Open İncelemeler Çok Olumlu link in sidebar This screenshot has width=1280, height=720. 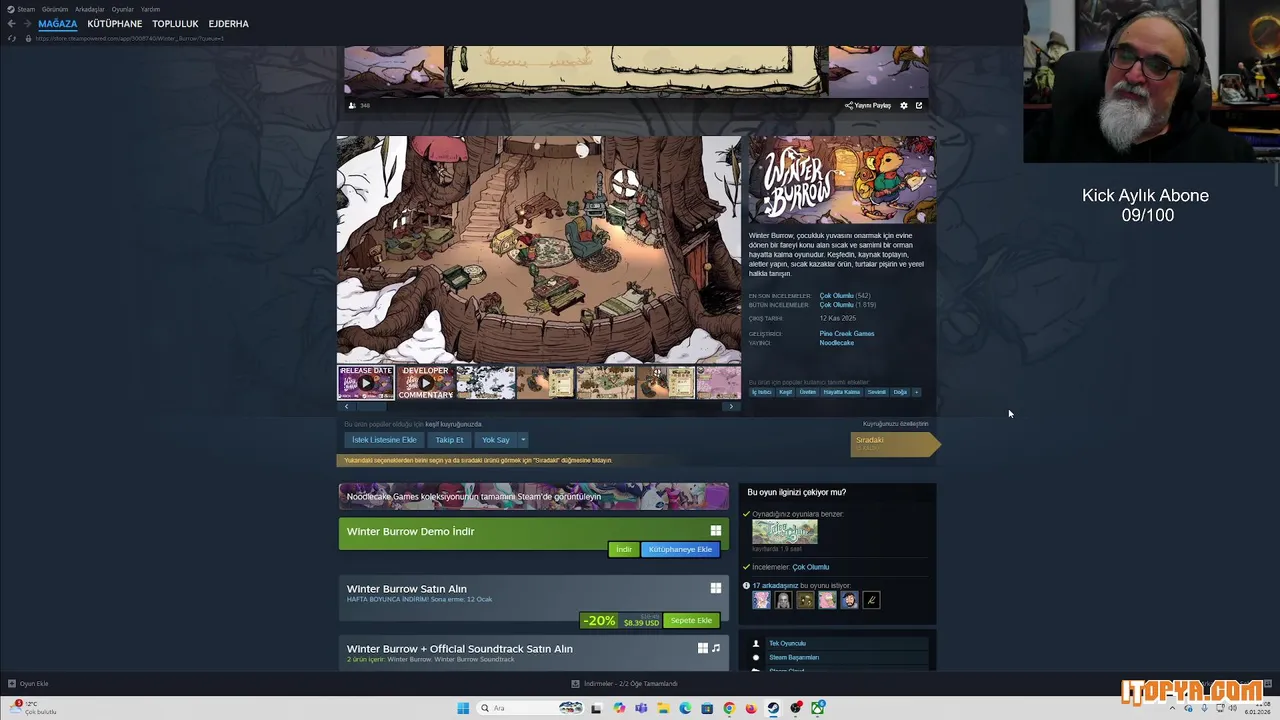(811, 567)
